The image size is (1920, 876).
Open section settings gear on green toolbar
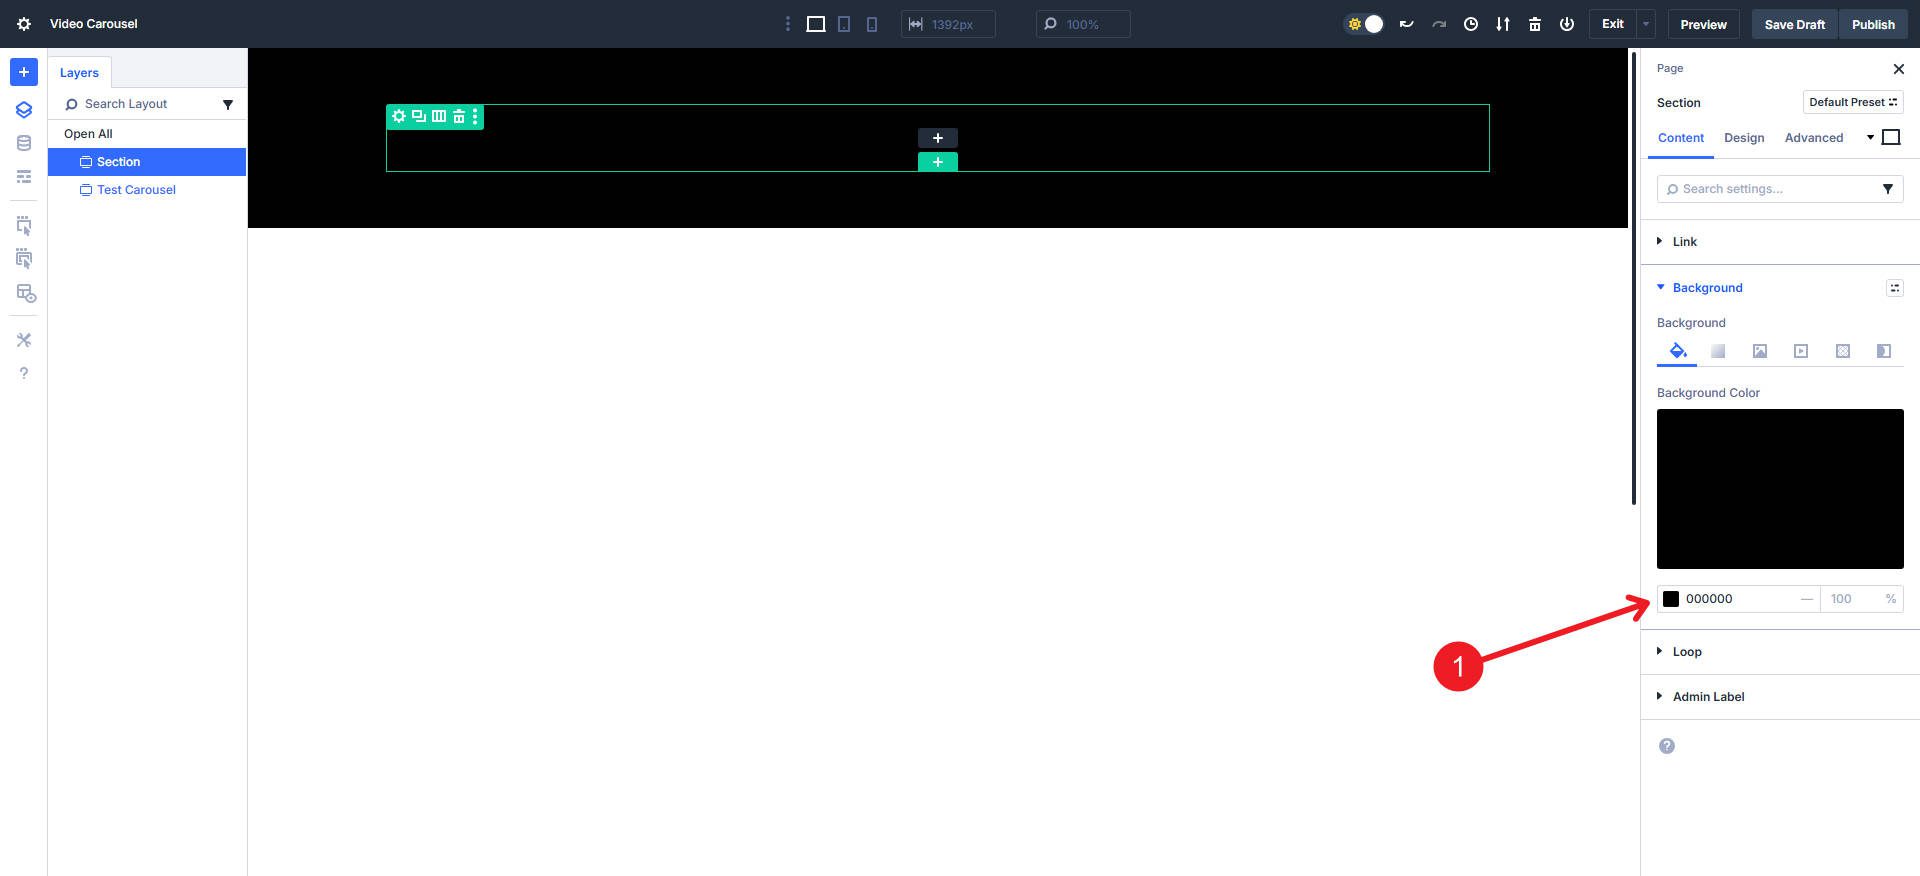399,117
